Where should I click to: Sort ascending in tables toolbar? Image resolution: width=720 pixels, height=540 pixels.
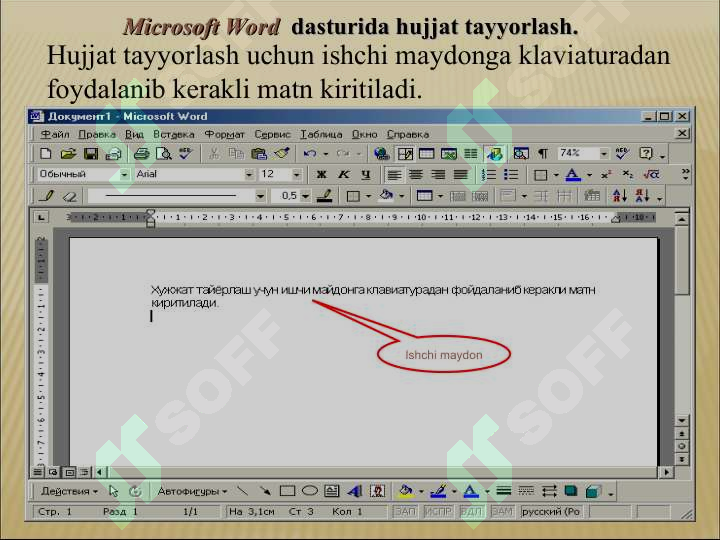pos(619,196)
